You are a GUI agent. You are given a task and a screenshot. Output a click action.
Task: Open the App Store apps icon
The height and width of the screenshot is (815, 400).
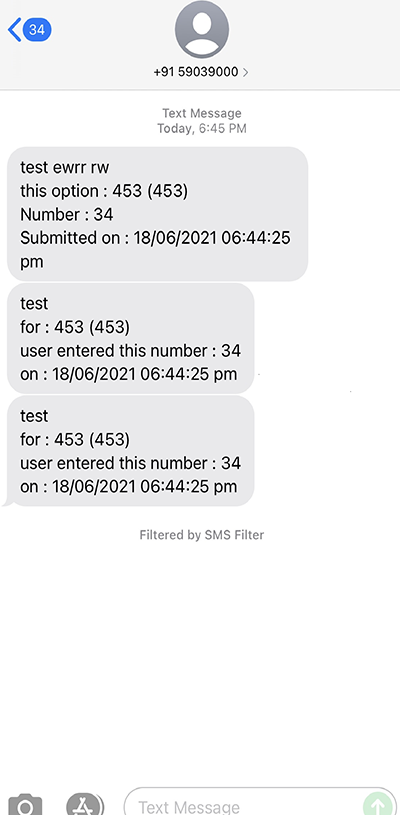click(x=85, y=804)
